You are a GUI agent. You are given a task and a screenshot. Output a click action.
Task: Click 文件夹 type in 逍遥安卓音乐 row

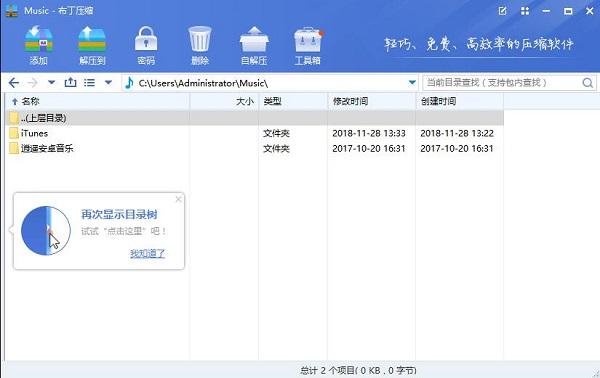[x=276, y=148]
